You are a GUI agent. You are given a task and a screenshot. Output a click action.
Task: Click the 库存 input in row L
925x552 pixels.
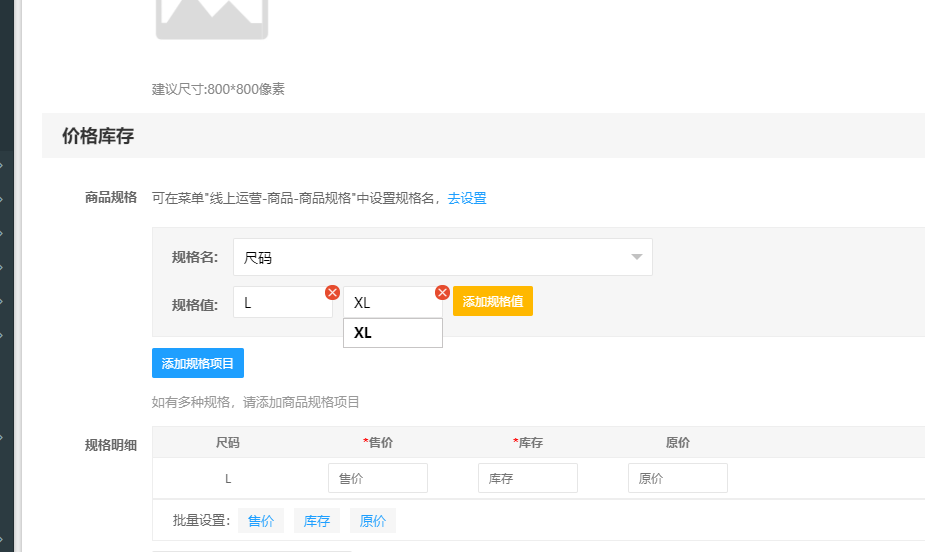click(x=527, y=478)
